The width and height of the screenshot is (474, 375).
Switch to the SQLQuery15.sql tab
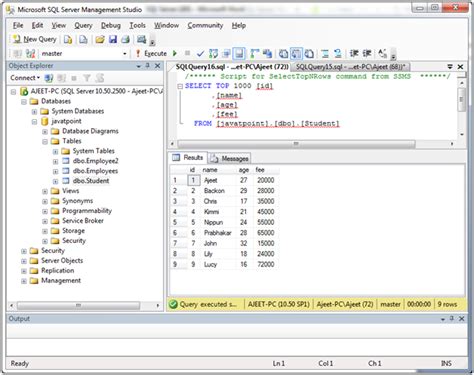(x=350, y=67)
